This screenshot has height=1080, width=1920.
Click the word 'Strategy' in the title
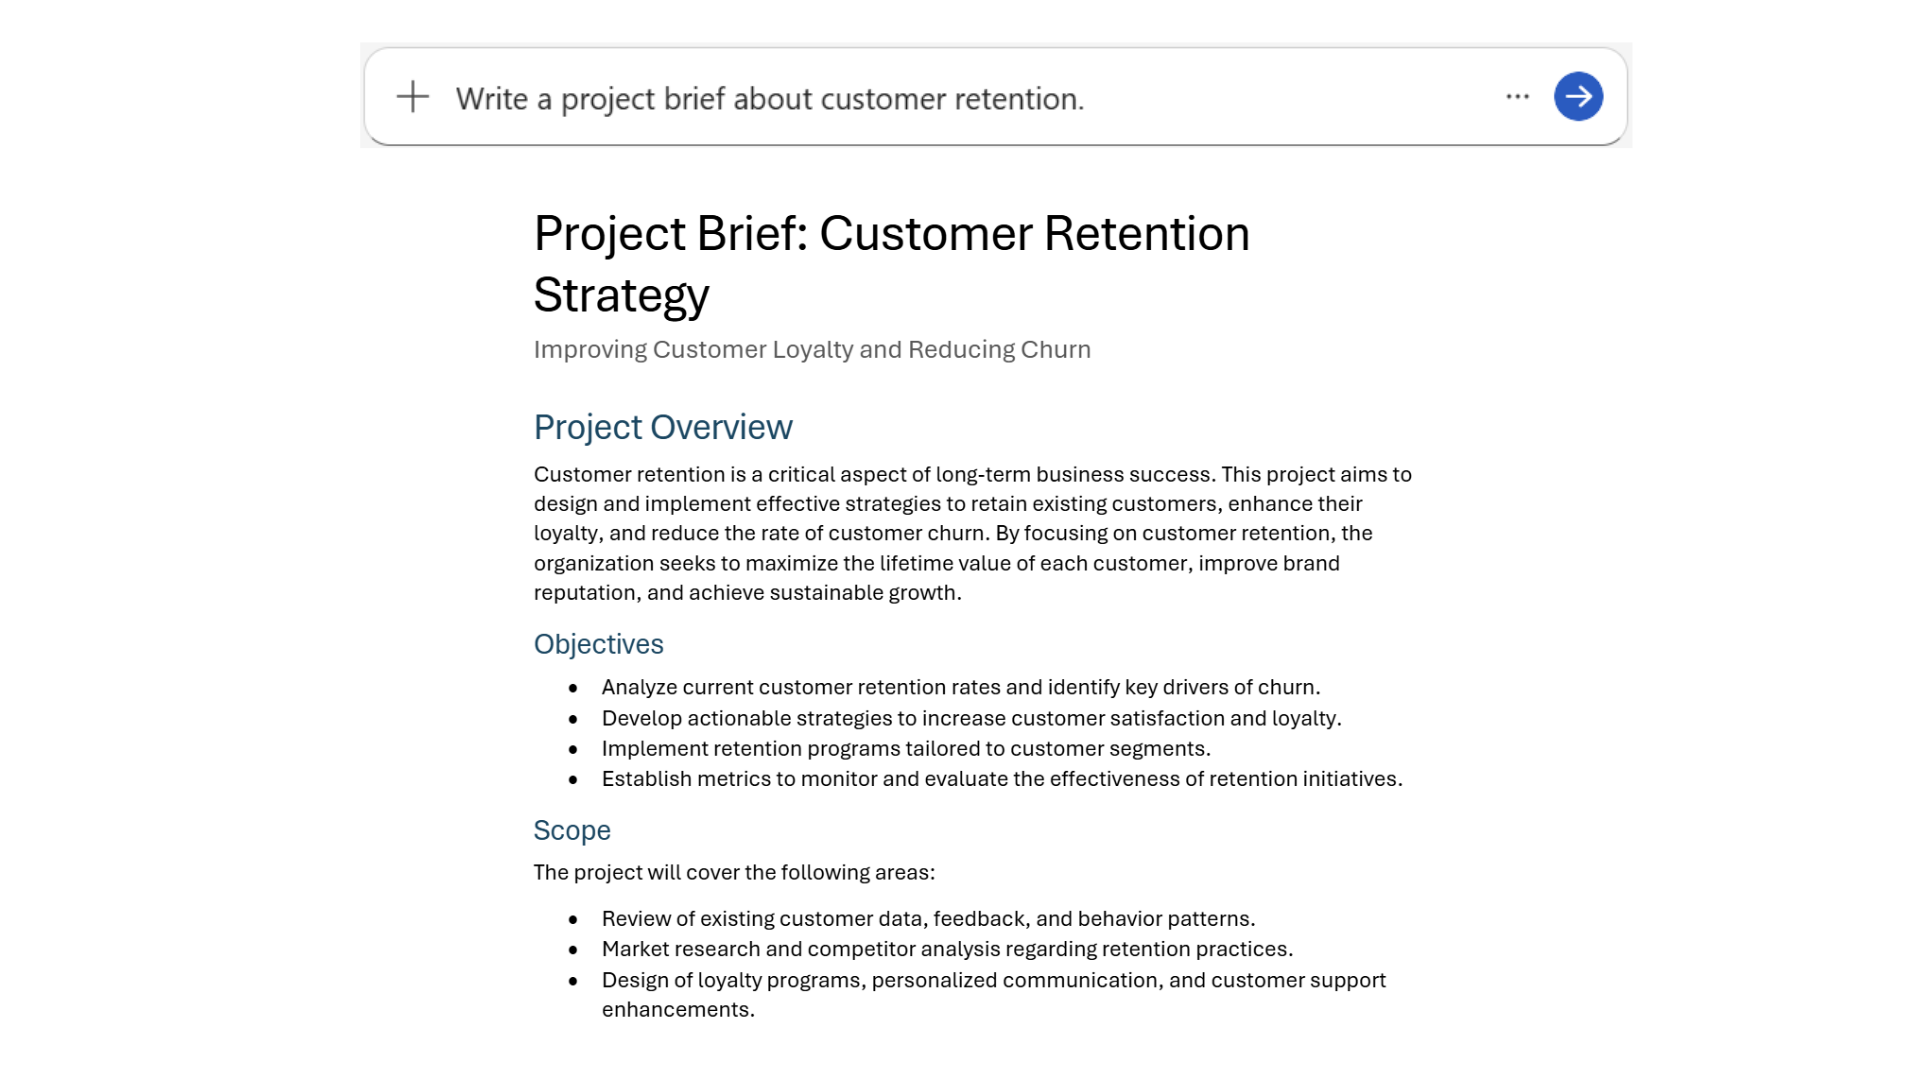(621, 296)
